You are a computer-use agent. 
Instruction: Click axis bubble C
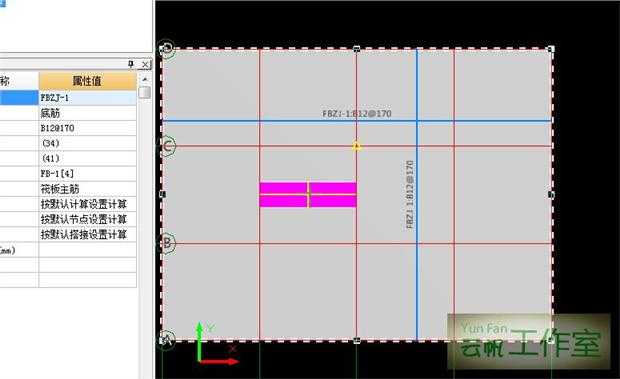[167, 146]
